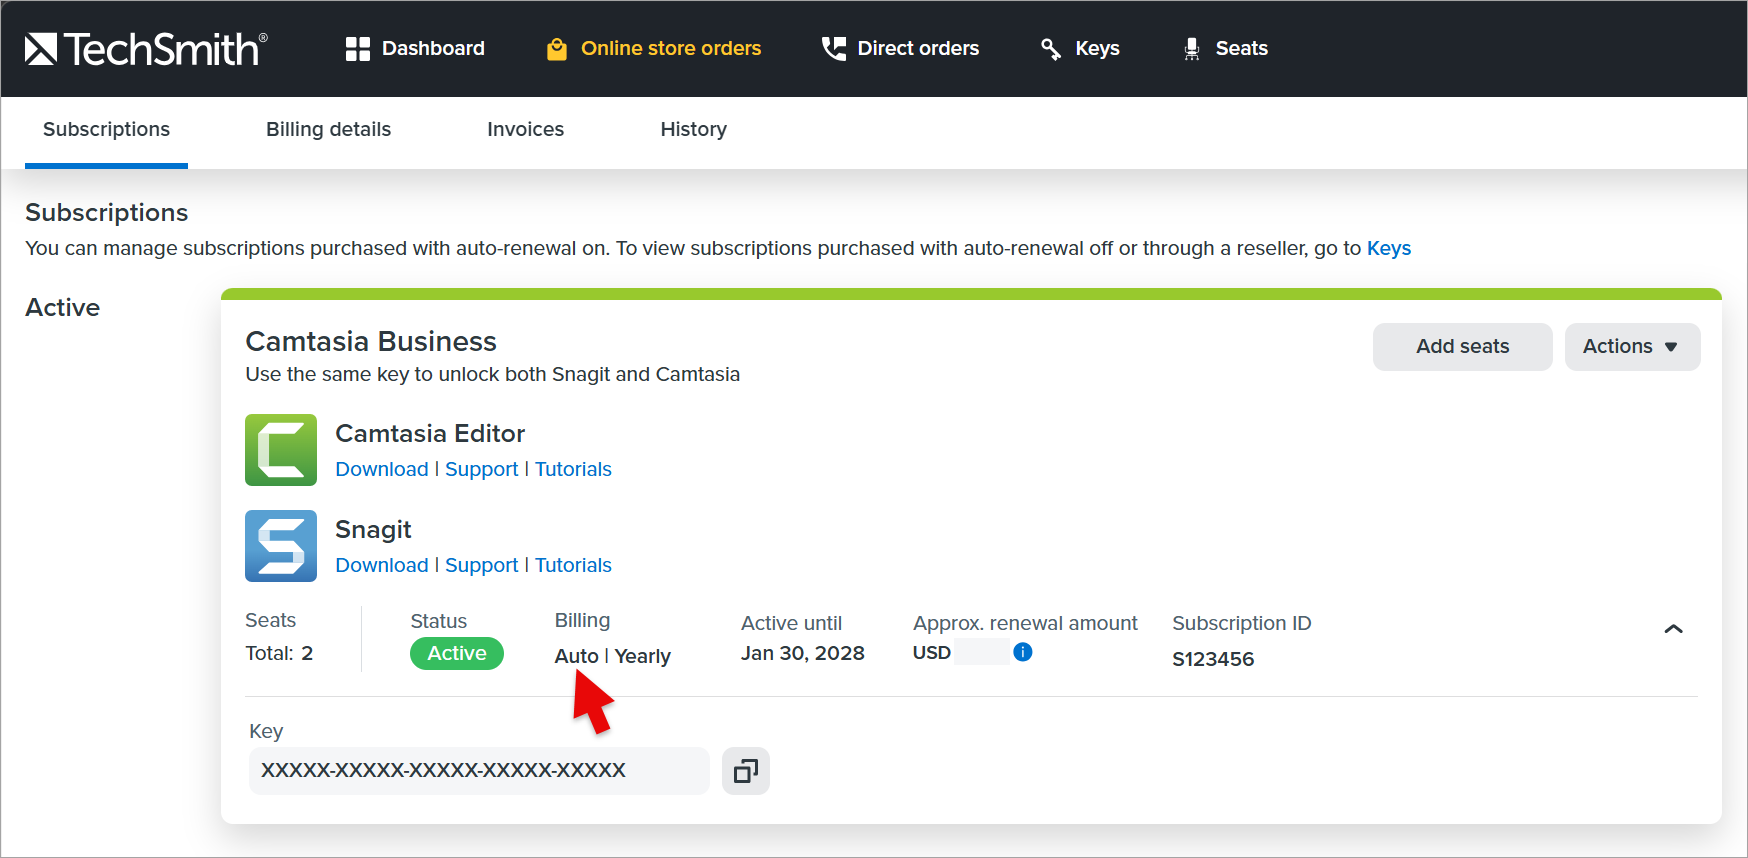Go to Direct orders

(900, 49)
